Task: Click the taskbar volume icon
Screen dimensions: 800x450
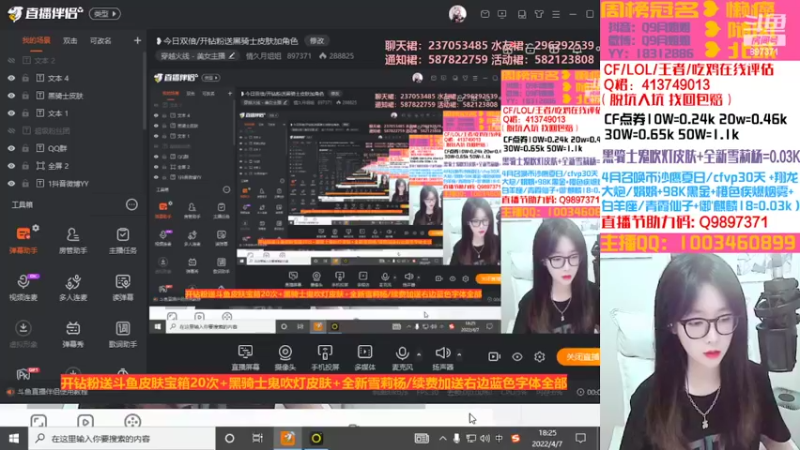Action: 485,438
